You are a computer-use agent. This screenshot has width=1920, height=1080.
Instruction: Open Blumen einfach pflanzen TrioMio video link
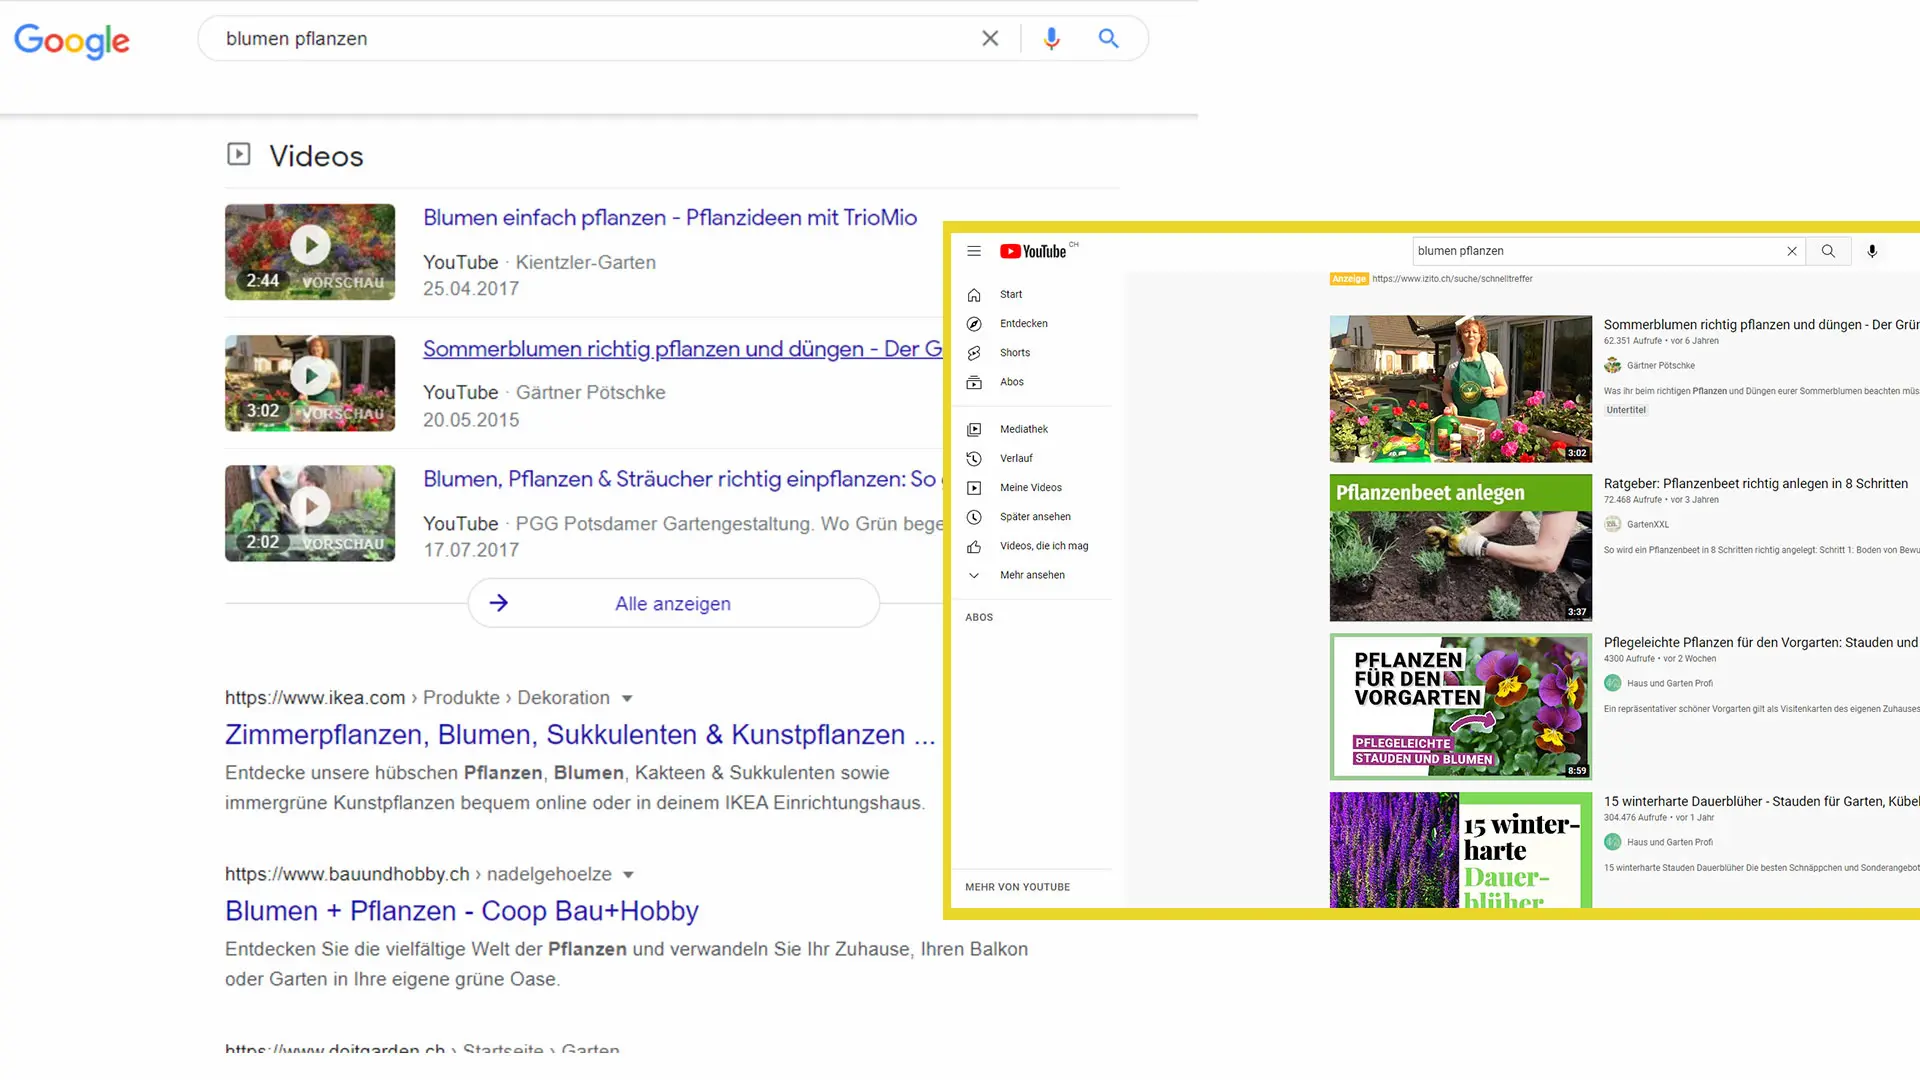[670, 218]
